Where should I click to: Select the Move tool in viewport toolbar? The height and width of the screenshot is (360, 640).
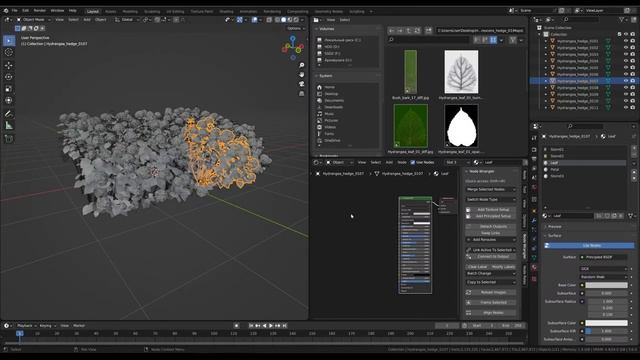pos(9,65)
